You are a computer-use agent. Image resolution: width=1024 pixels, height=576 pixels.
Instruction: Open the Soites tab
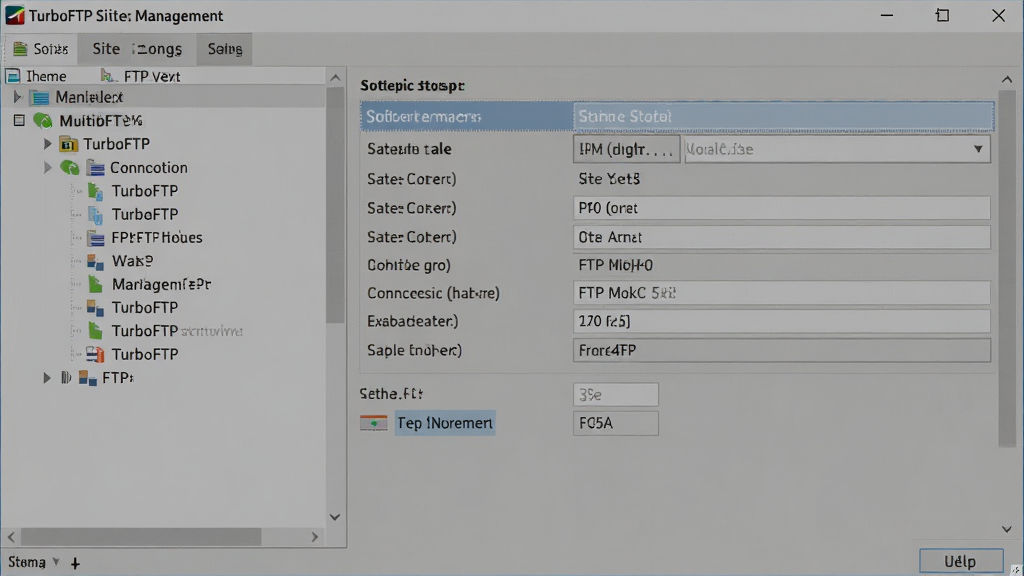click(40, 49)
